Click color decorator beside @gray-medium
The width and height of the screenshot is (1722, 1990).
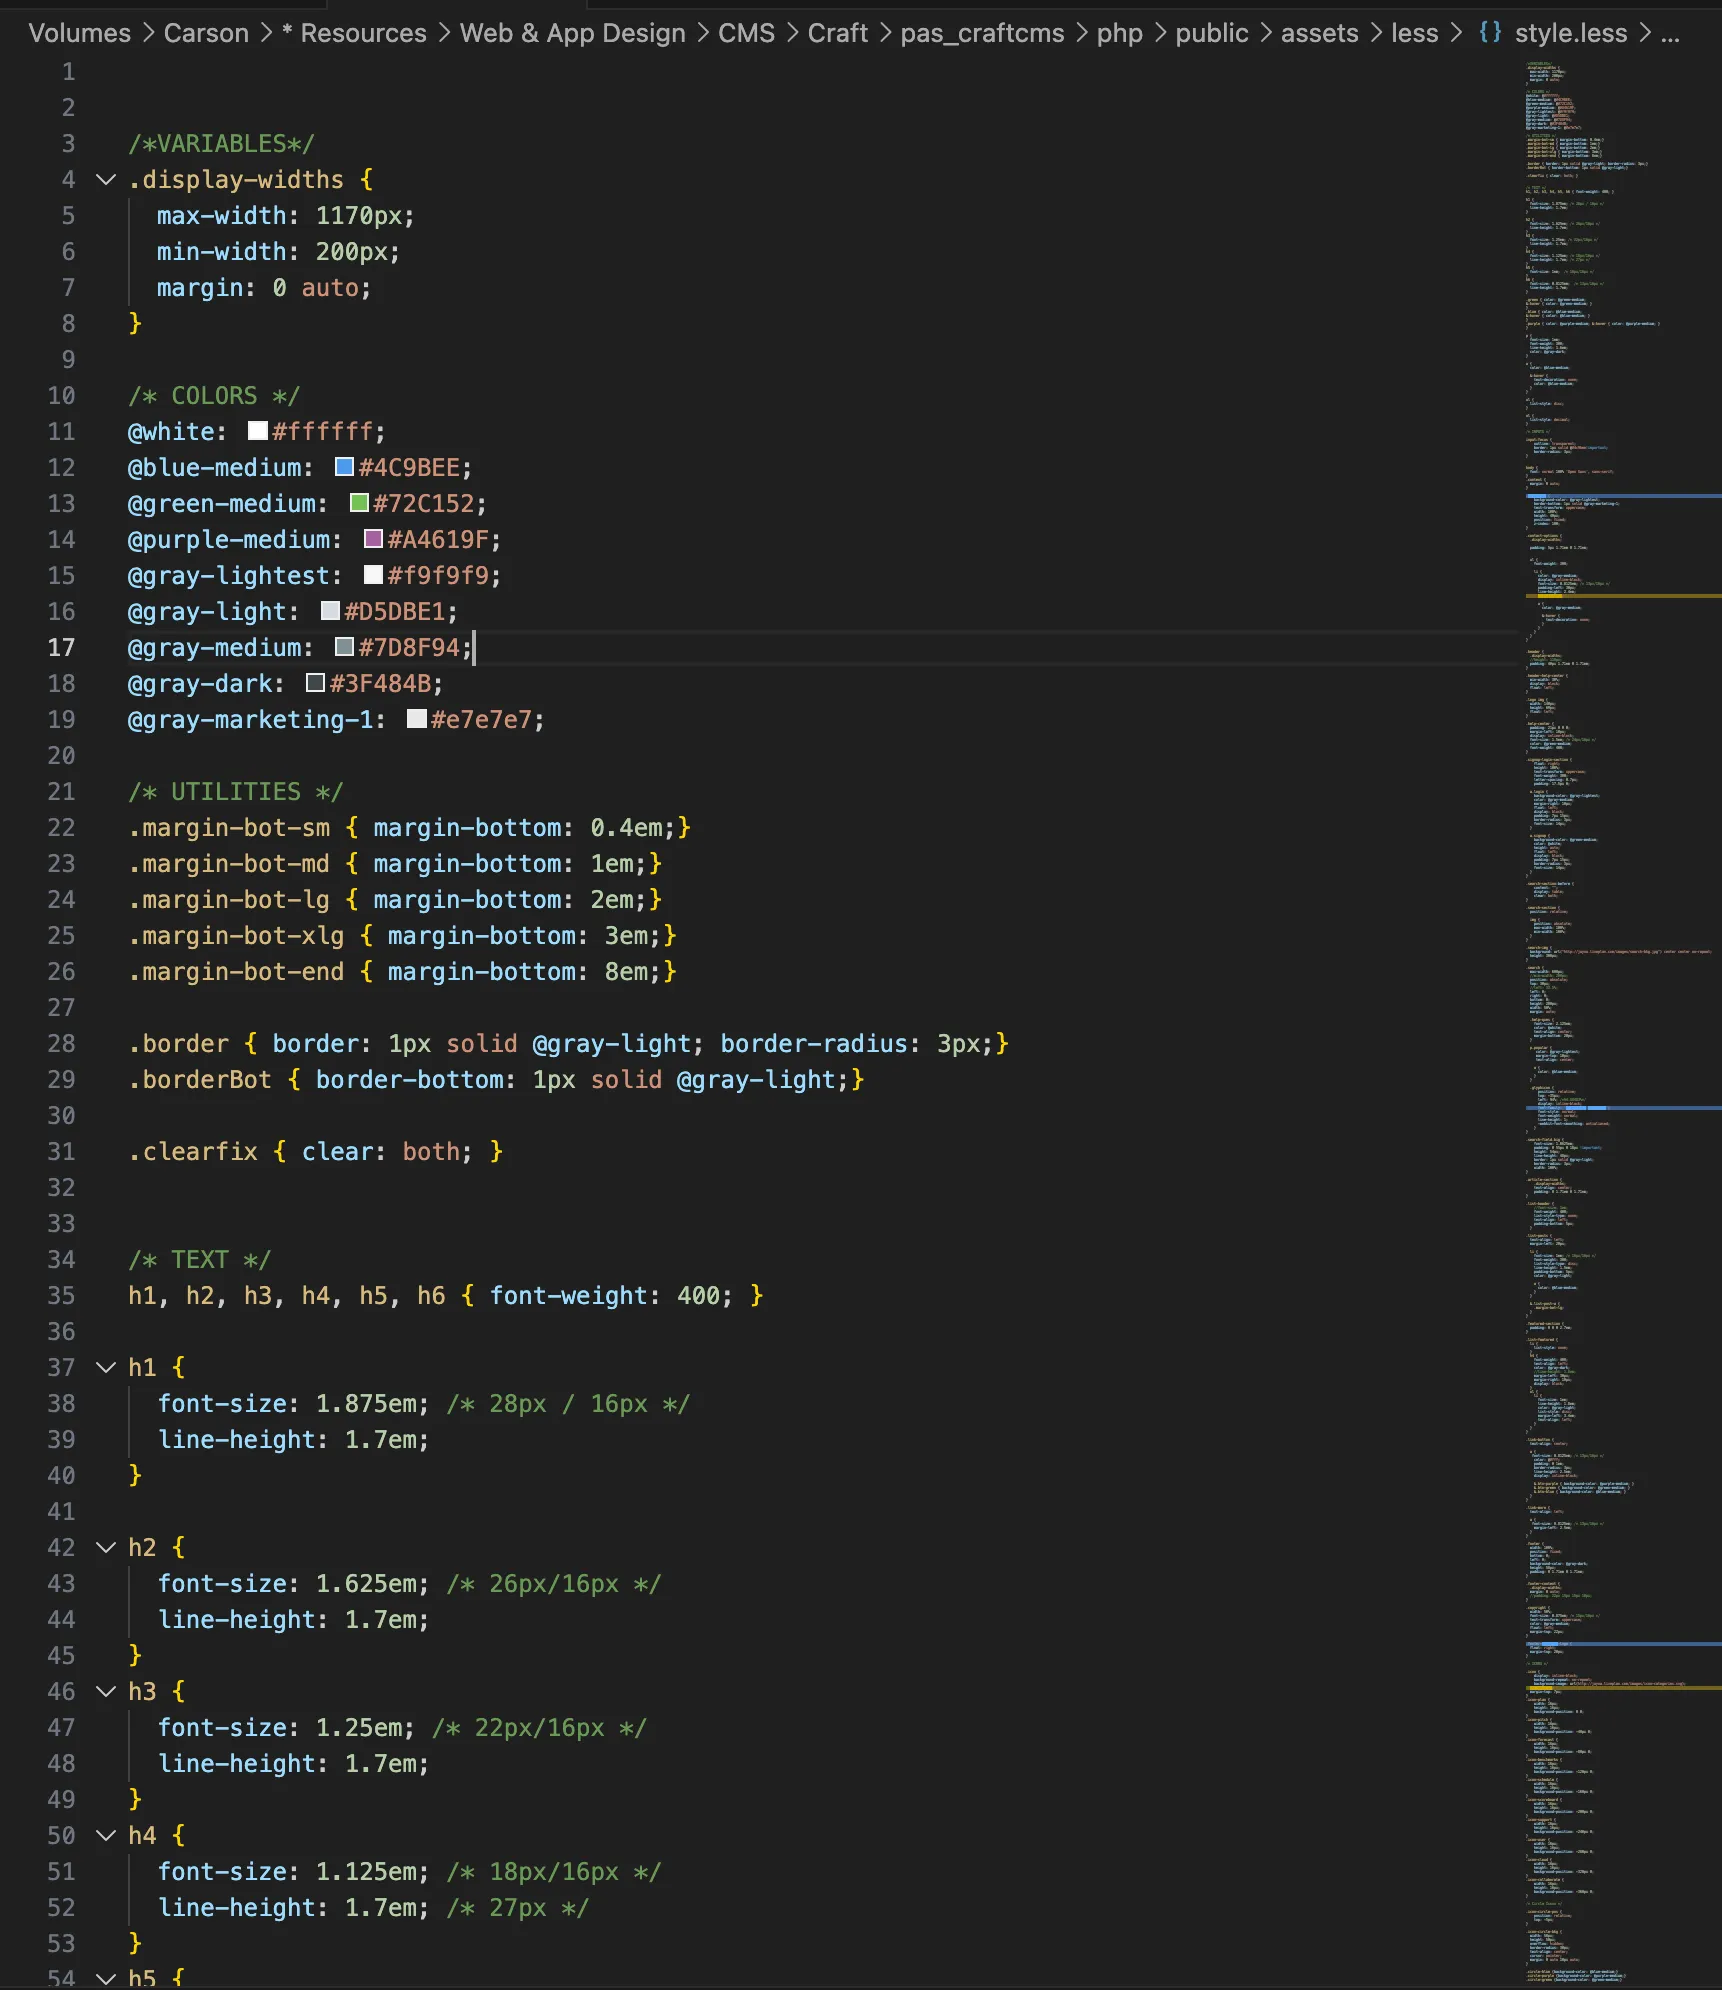click(343, 647)
